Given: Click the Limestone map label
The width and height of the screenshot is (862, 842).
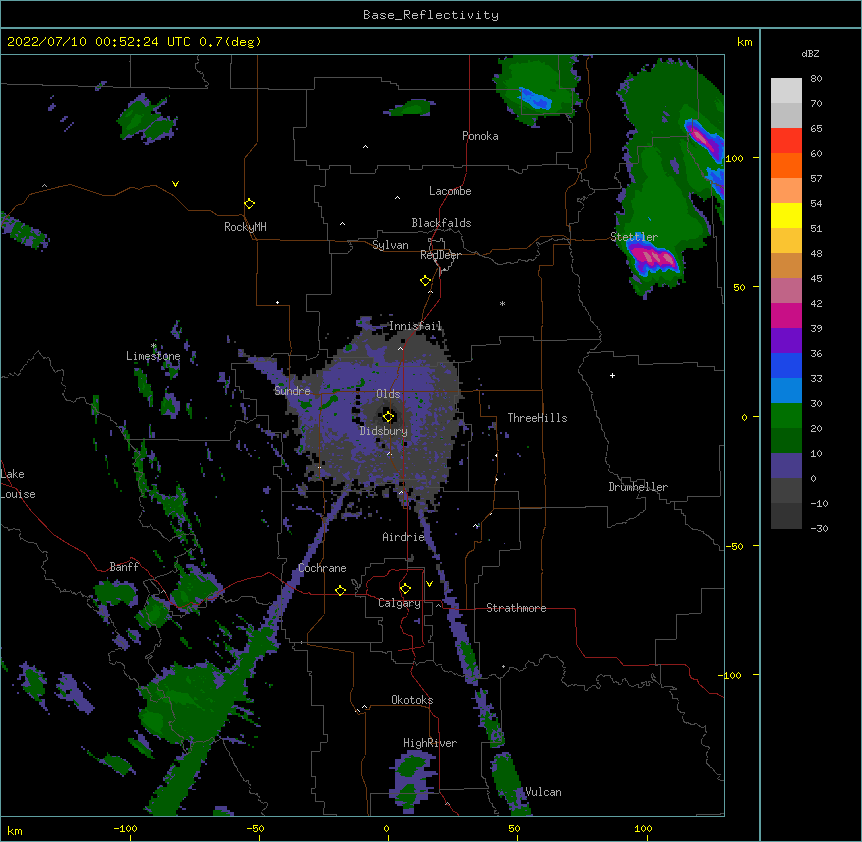Looking at the screenshot, I should point(153,356).
